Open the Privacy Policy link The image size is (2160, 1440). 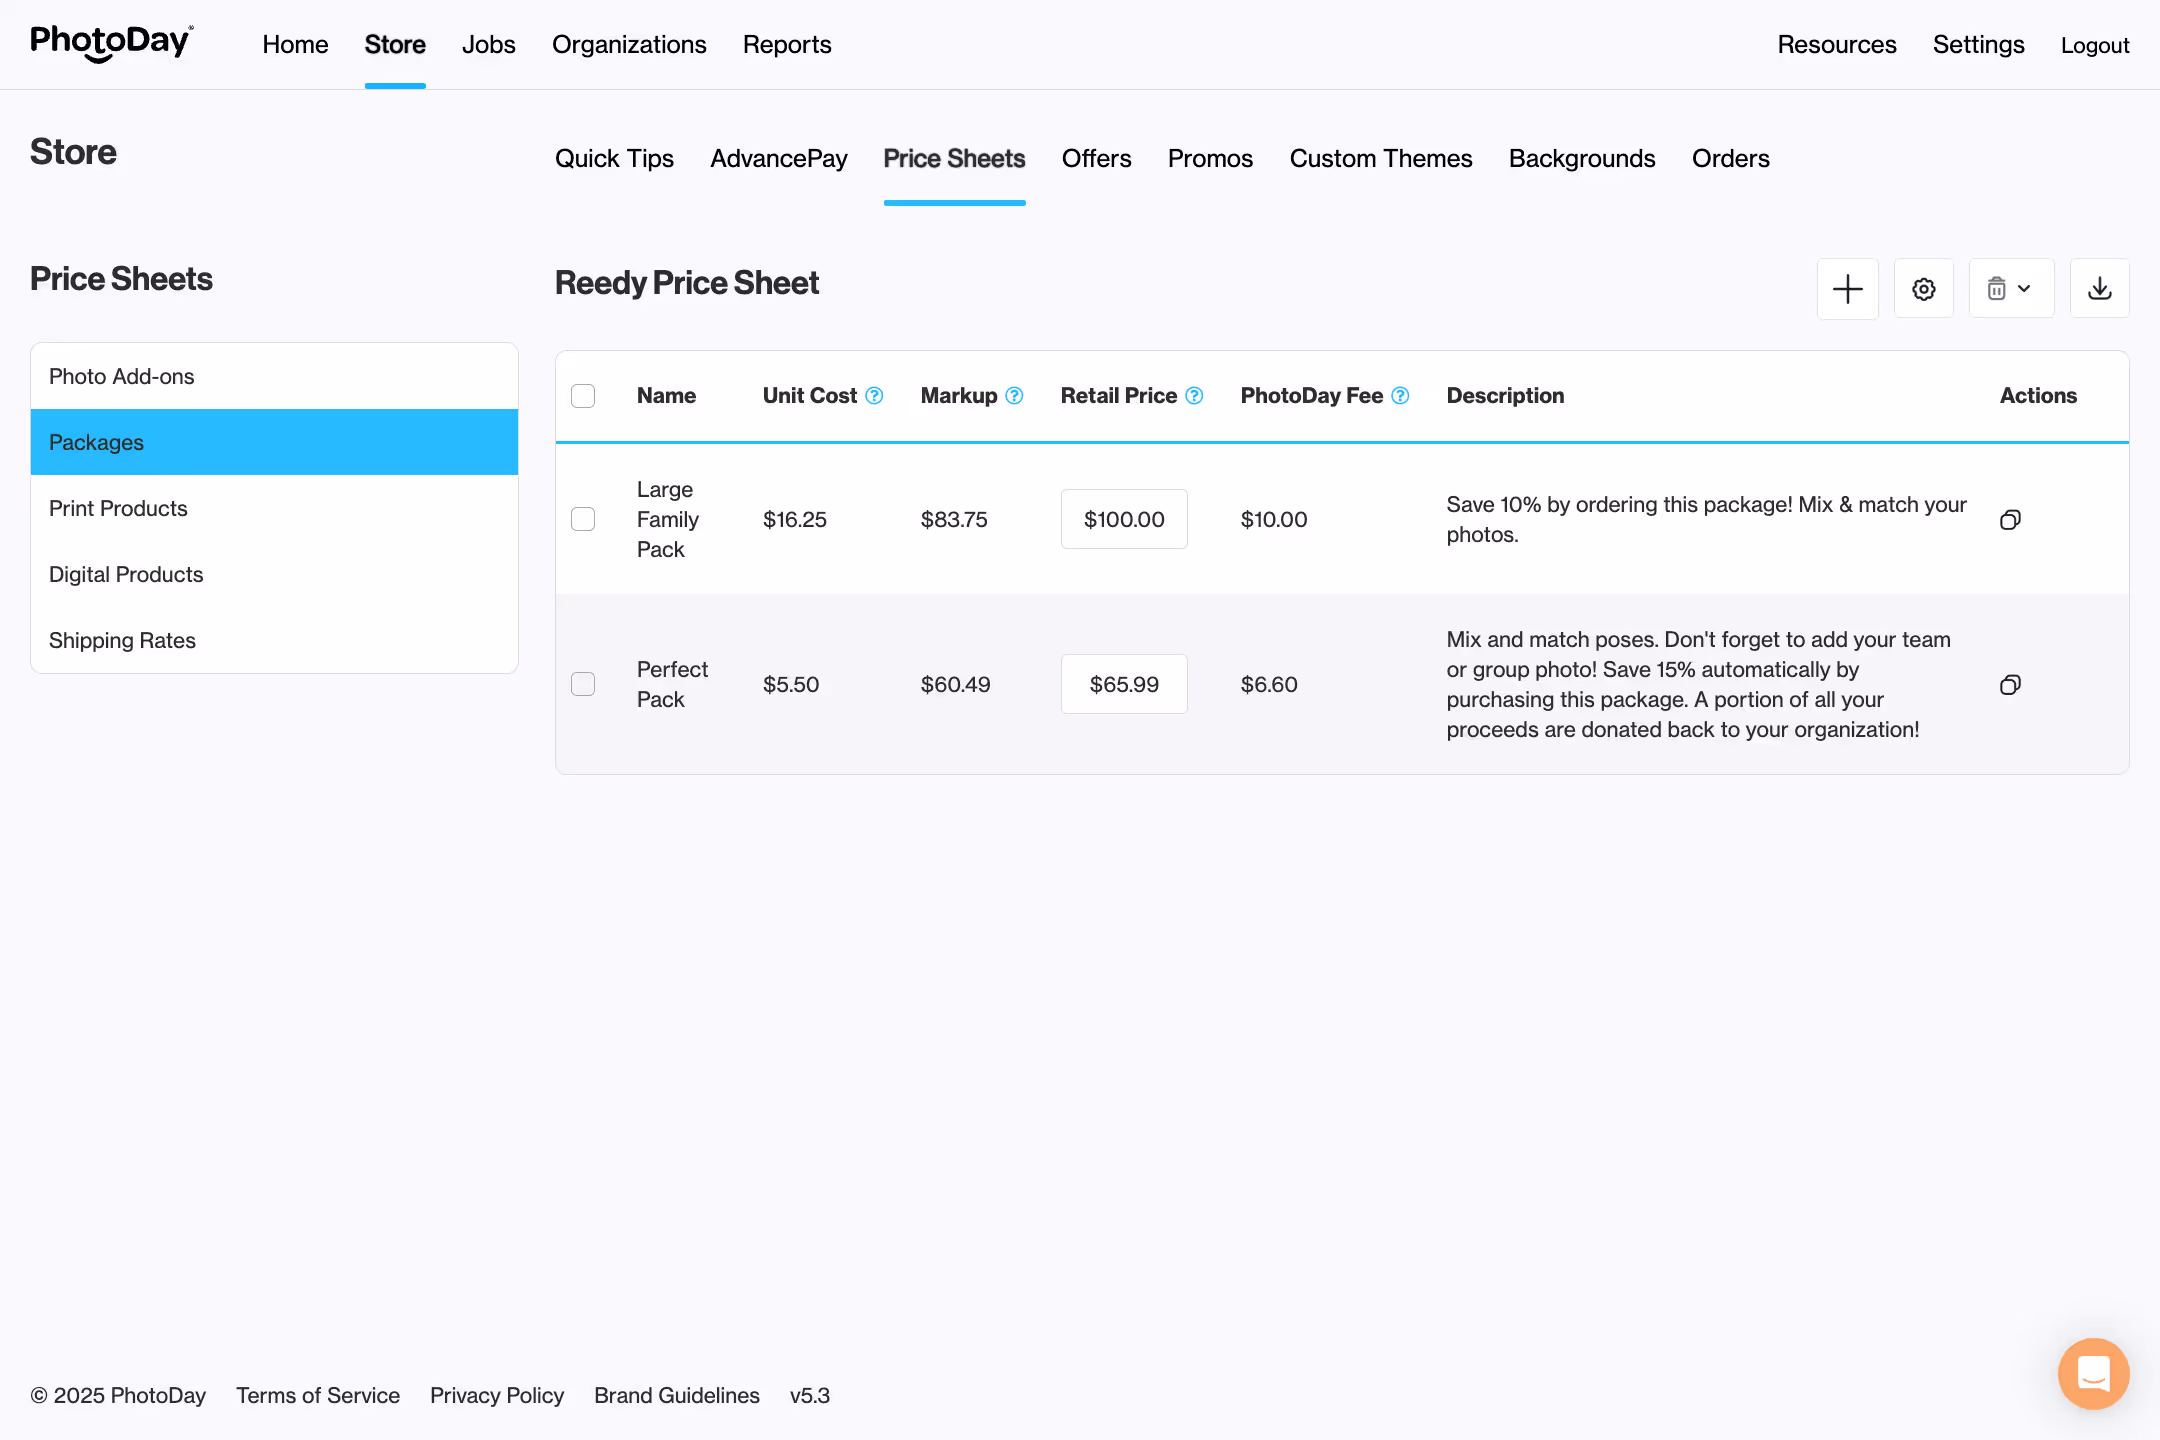tap(497, 1395)
